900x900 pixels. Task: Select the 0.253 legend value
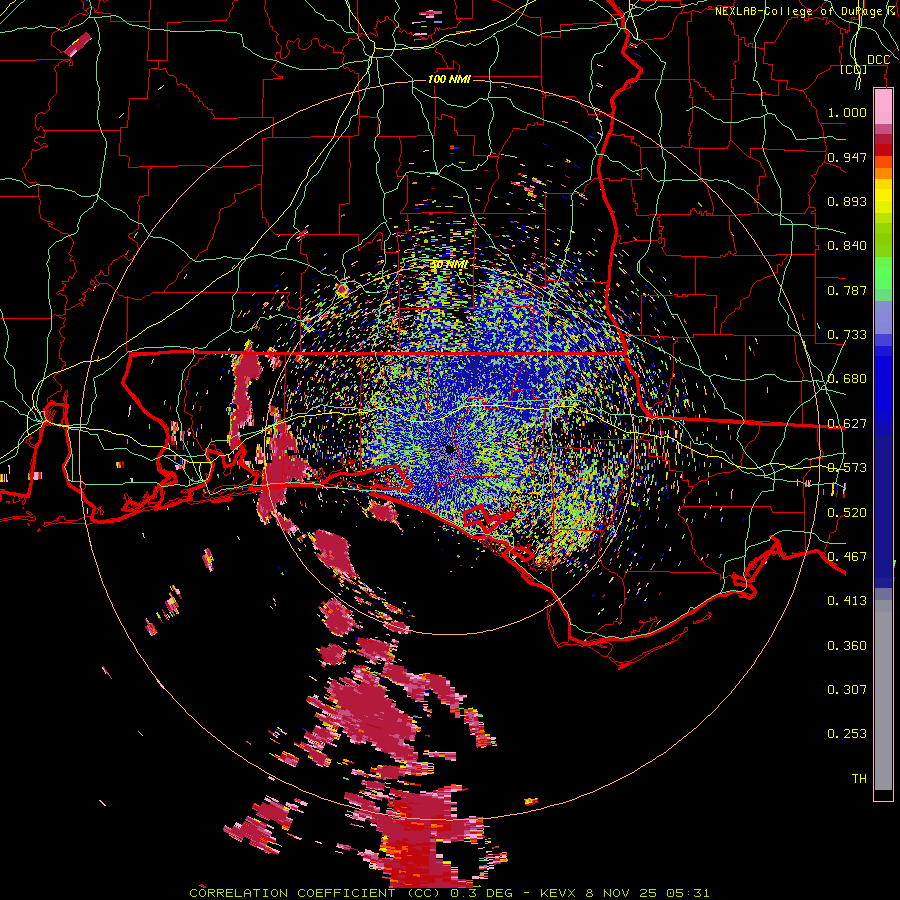coord(847,734)
